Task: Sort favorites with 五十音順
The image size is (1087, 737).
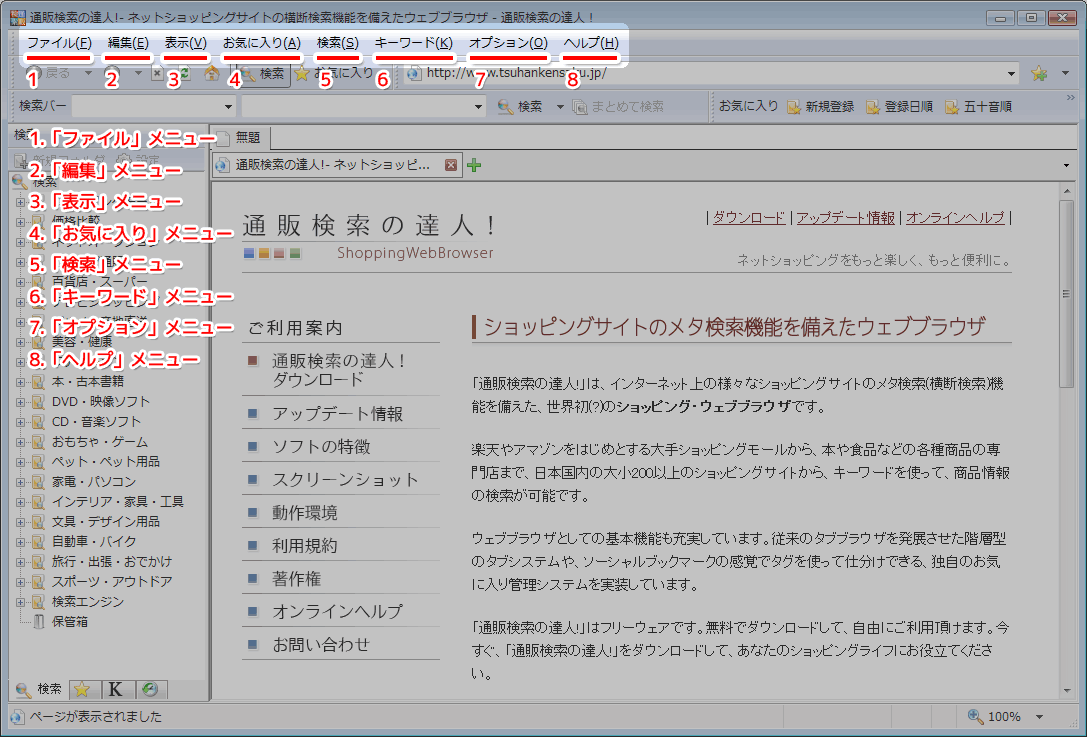Action: point(979,107)
